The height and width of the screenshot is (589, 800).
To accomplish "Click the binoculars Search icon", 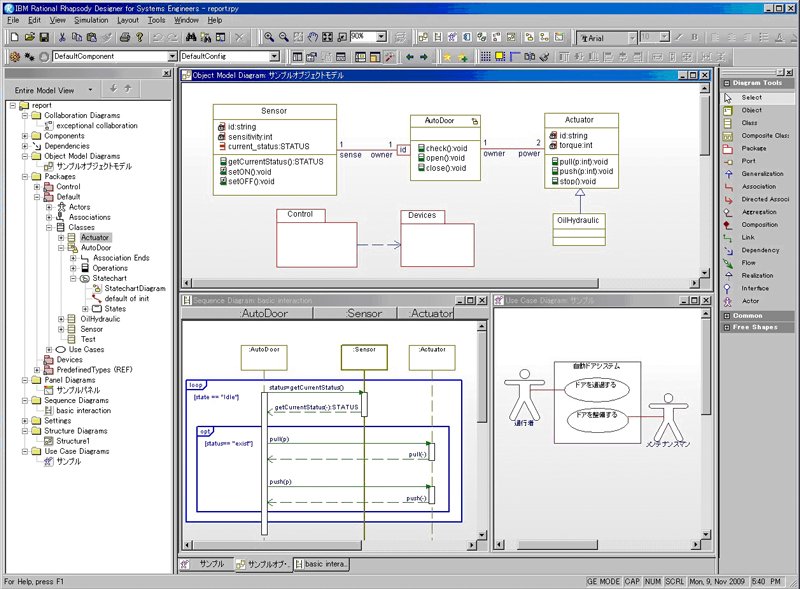I will click(x=191, y=37).
